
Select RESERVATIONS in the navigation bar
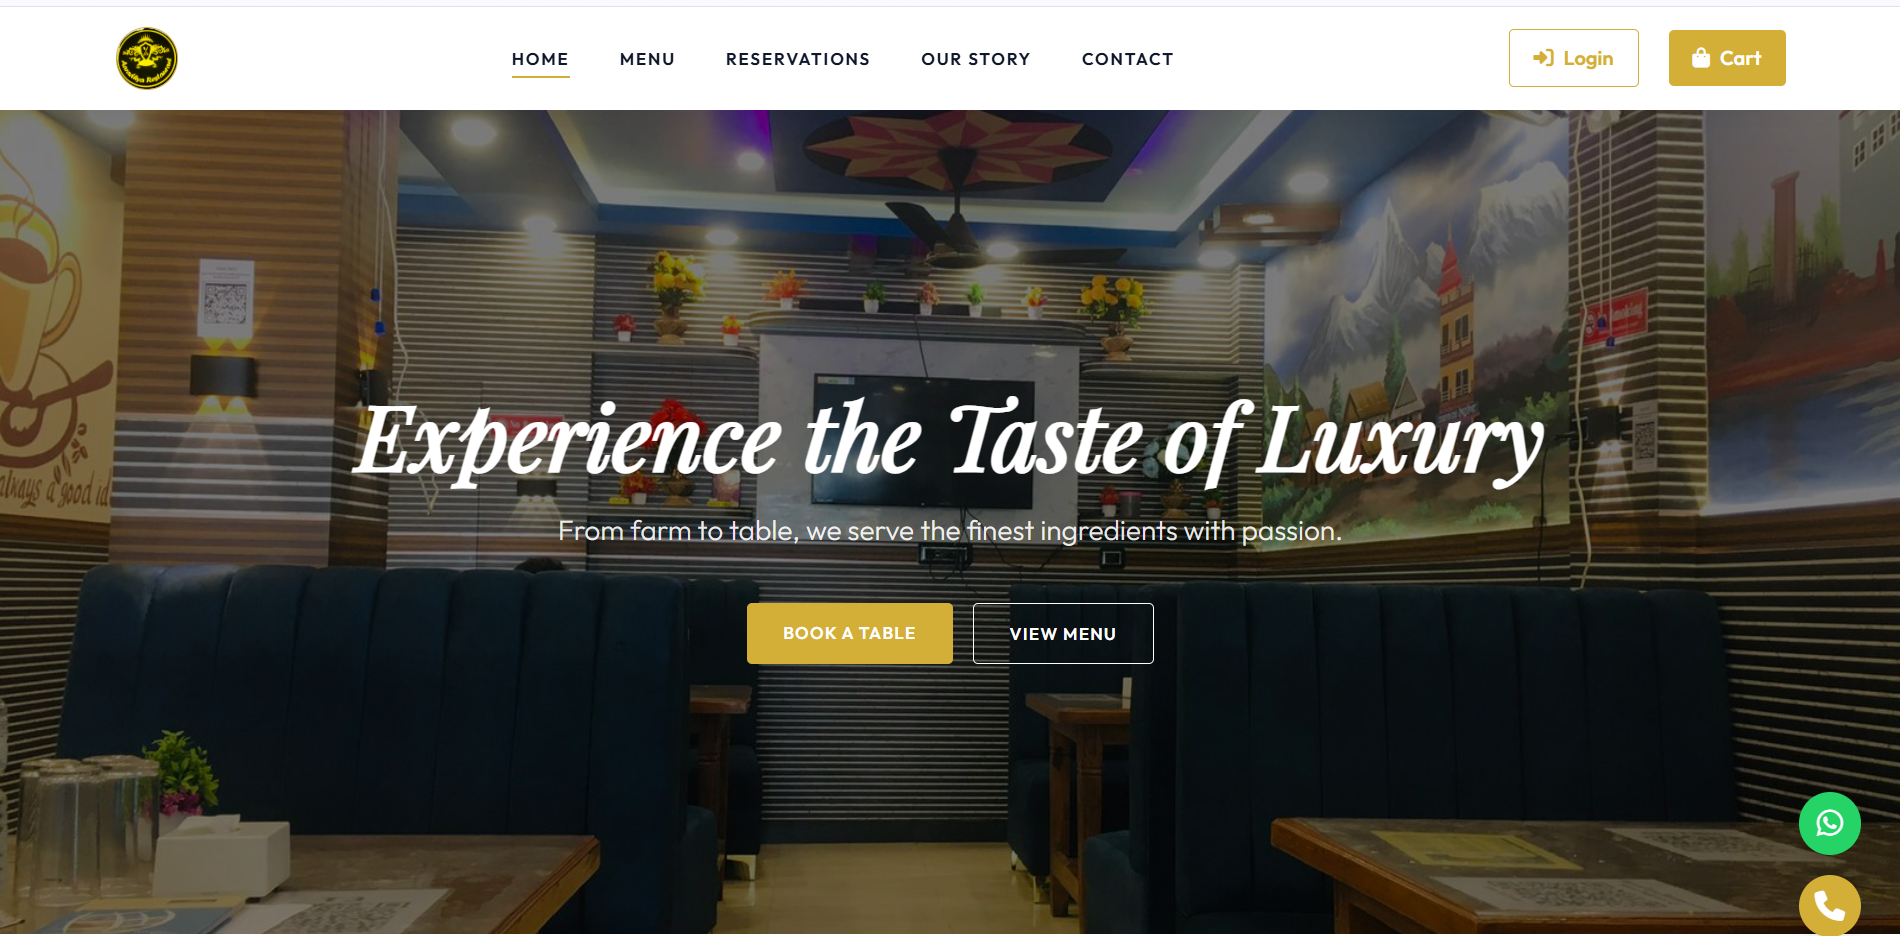798,59
